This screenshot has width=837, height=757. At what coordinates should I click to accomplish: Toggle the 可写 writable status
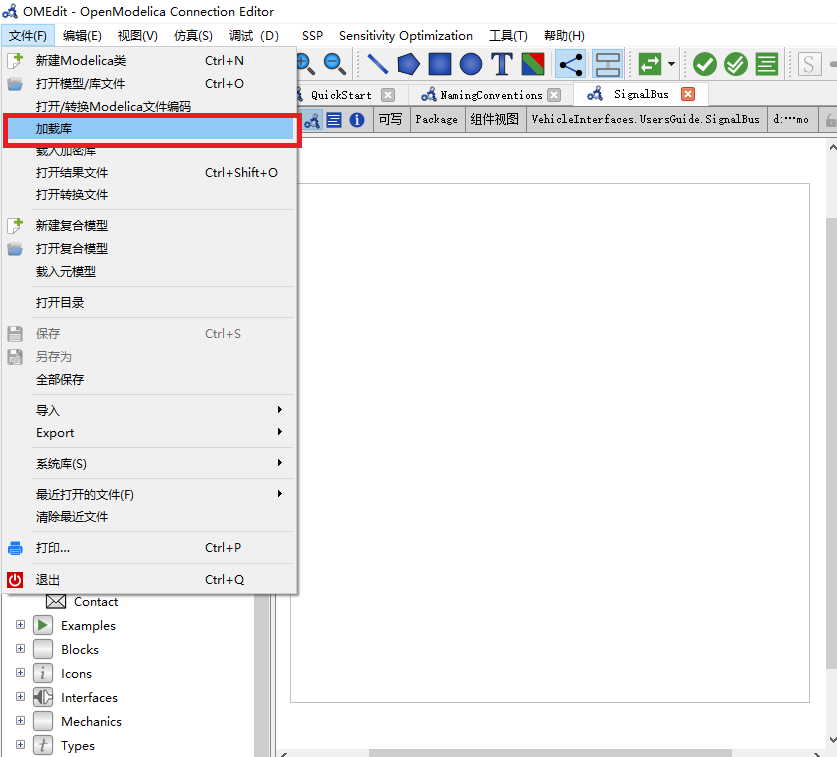(390, 119)
